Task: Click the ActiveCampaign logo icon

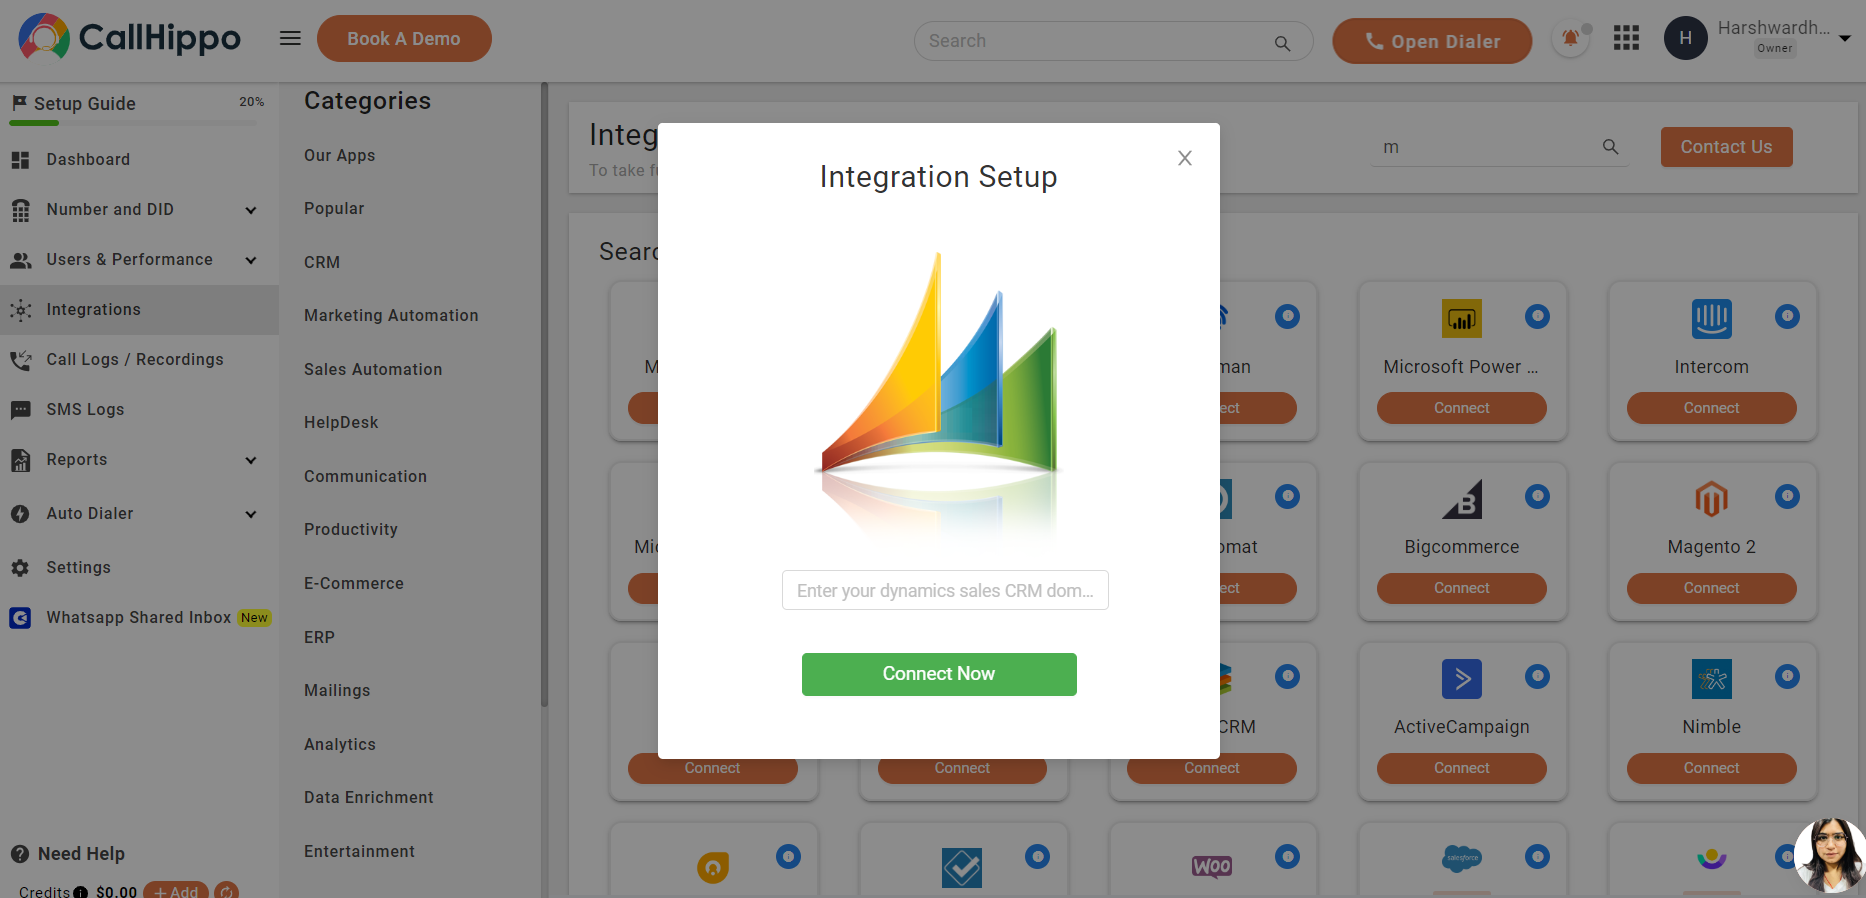Action: (x=1462, y=679)
